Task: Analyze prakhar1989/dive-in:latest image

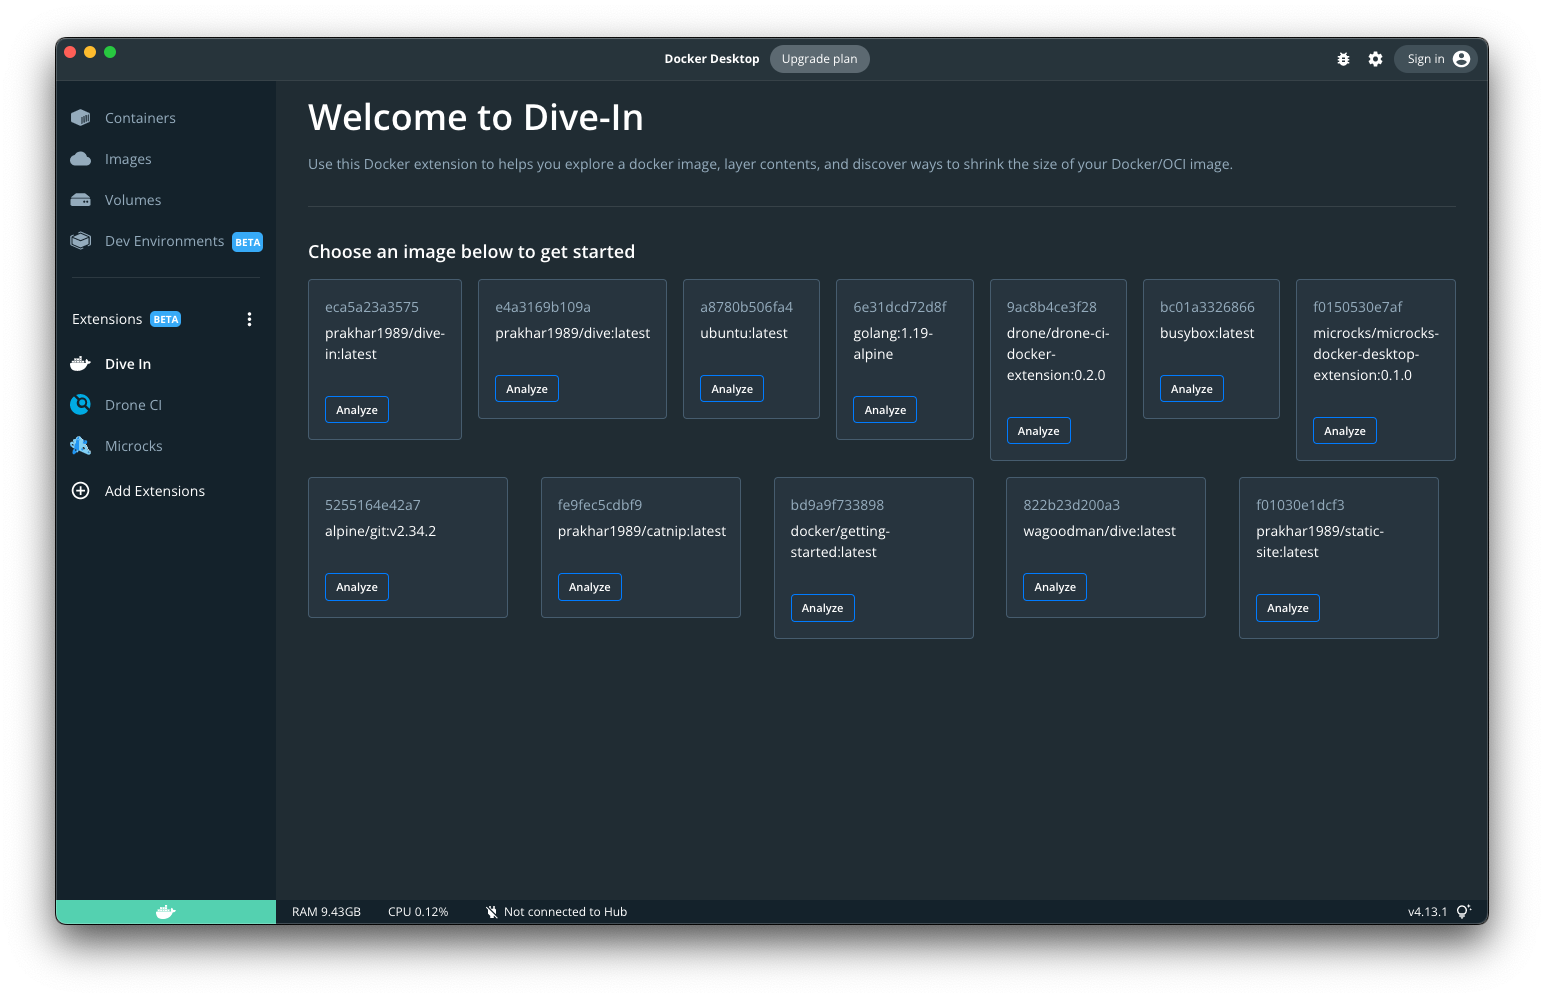Action: (x=357, y=410)
